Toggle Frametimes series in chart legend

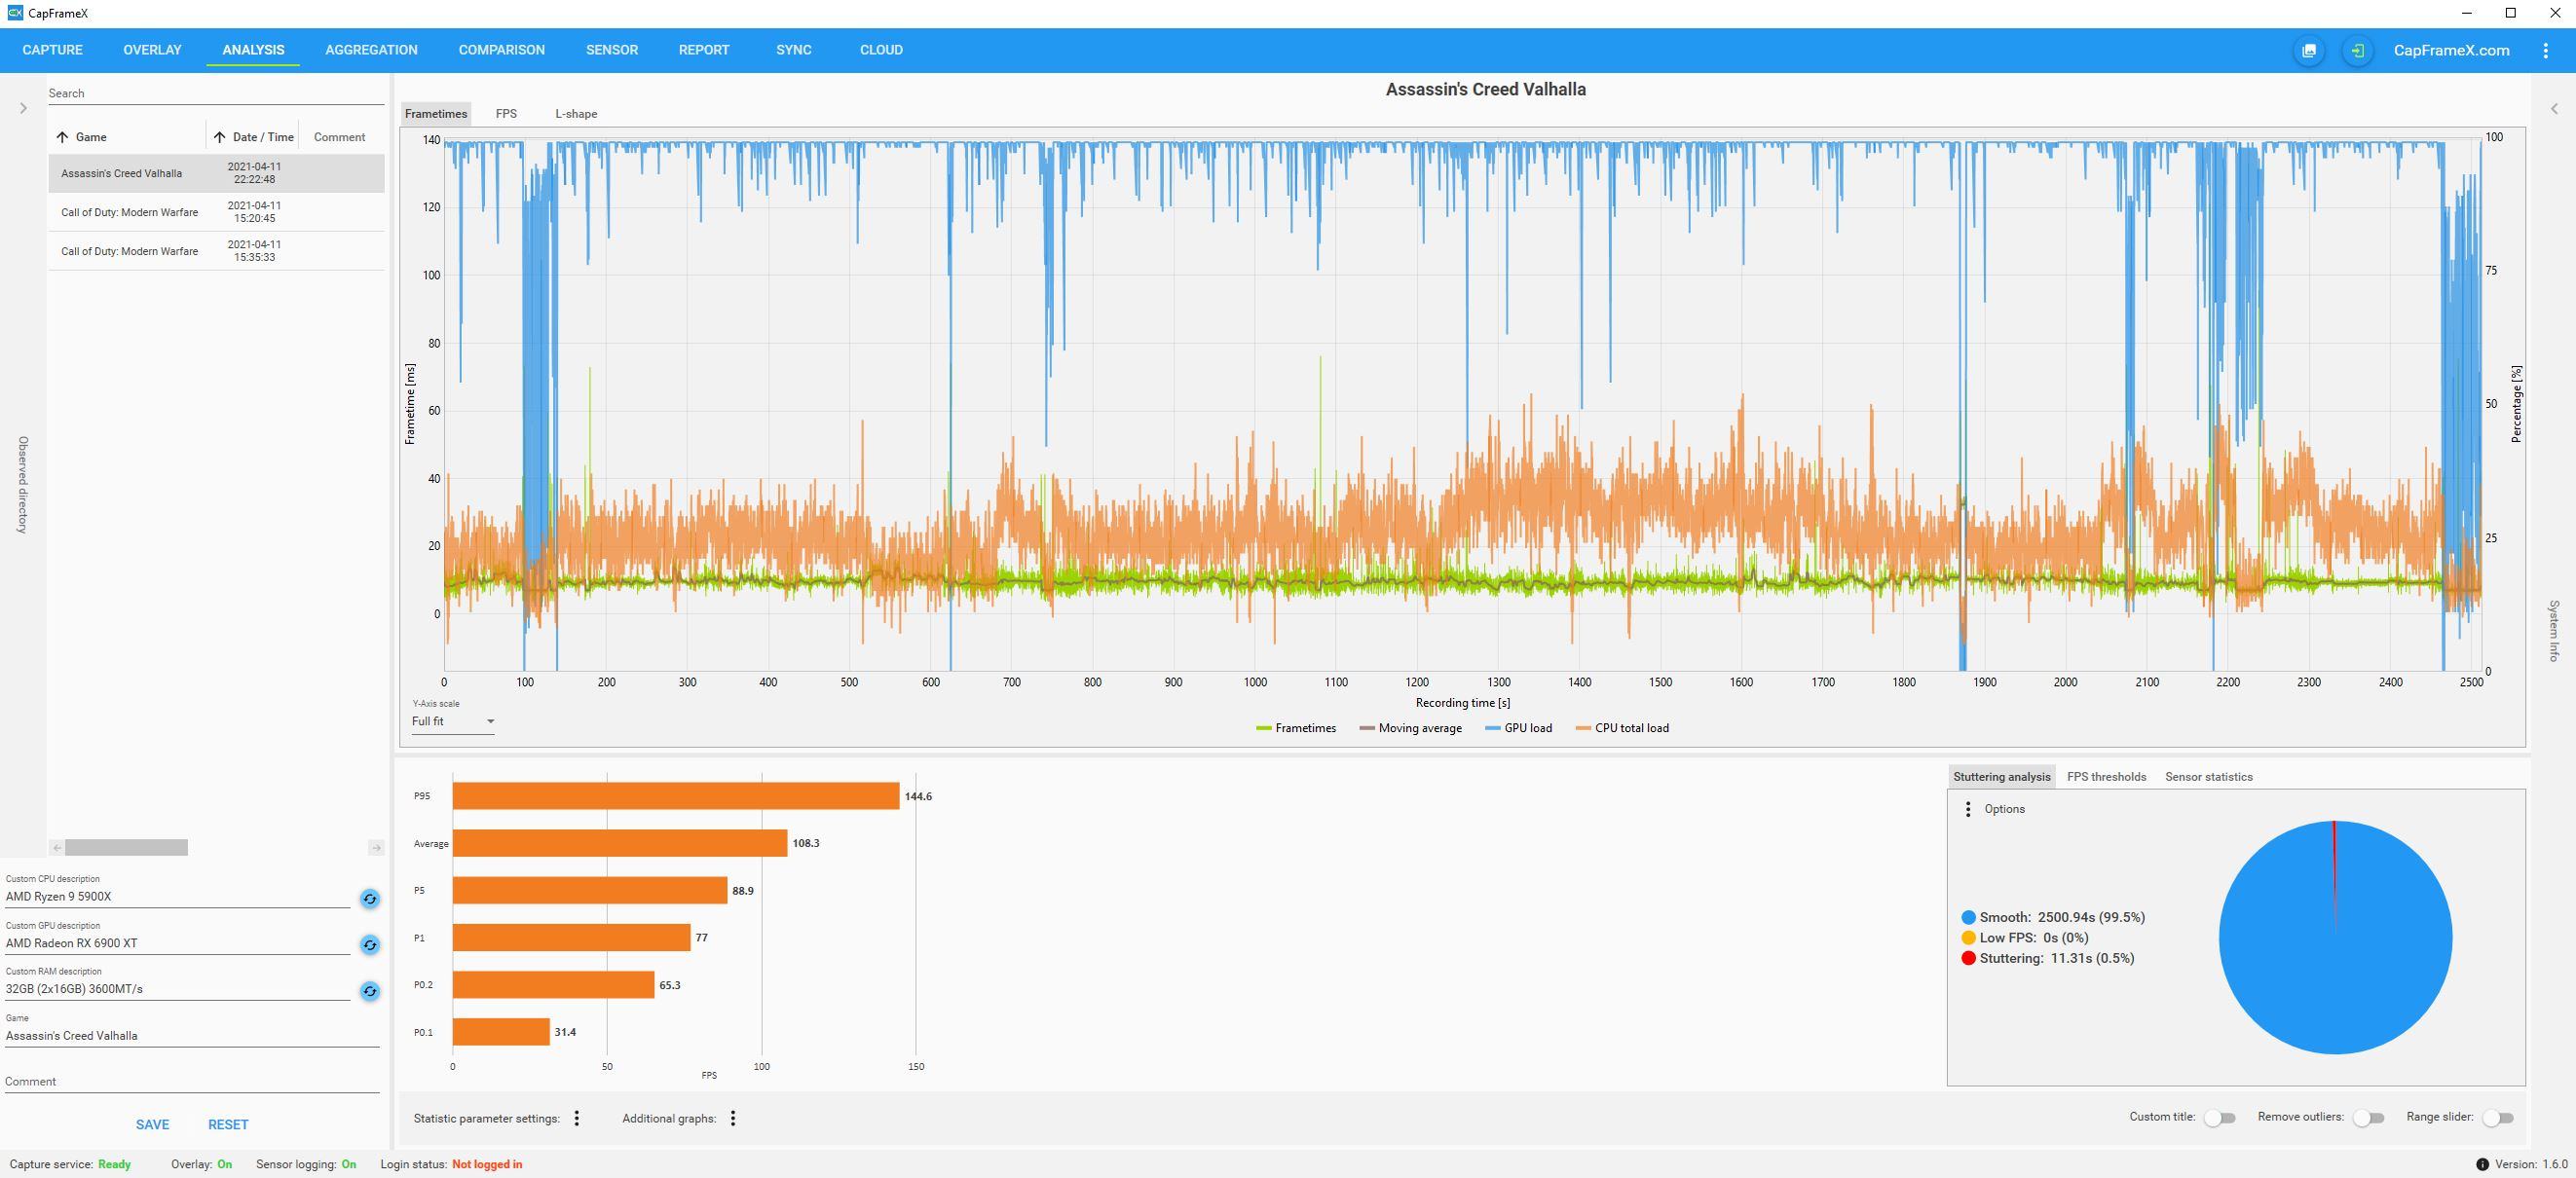point(1296,728)
